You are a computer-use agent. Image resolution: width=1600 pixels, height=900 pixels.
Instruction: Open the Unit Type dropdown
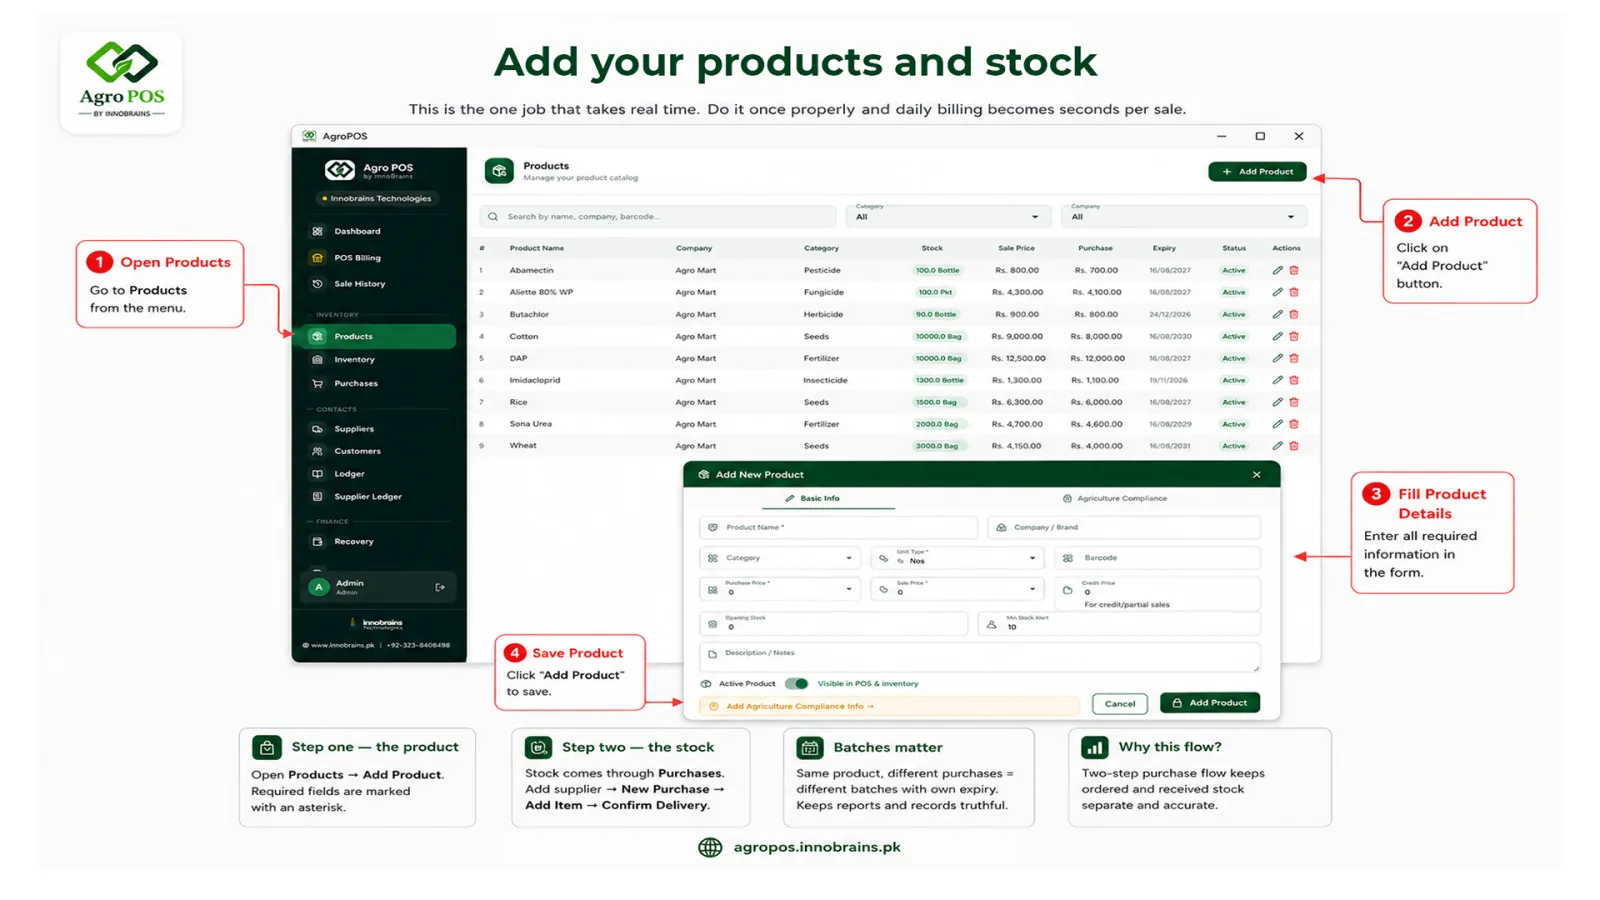tap(957, 558)
